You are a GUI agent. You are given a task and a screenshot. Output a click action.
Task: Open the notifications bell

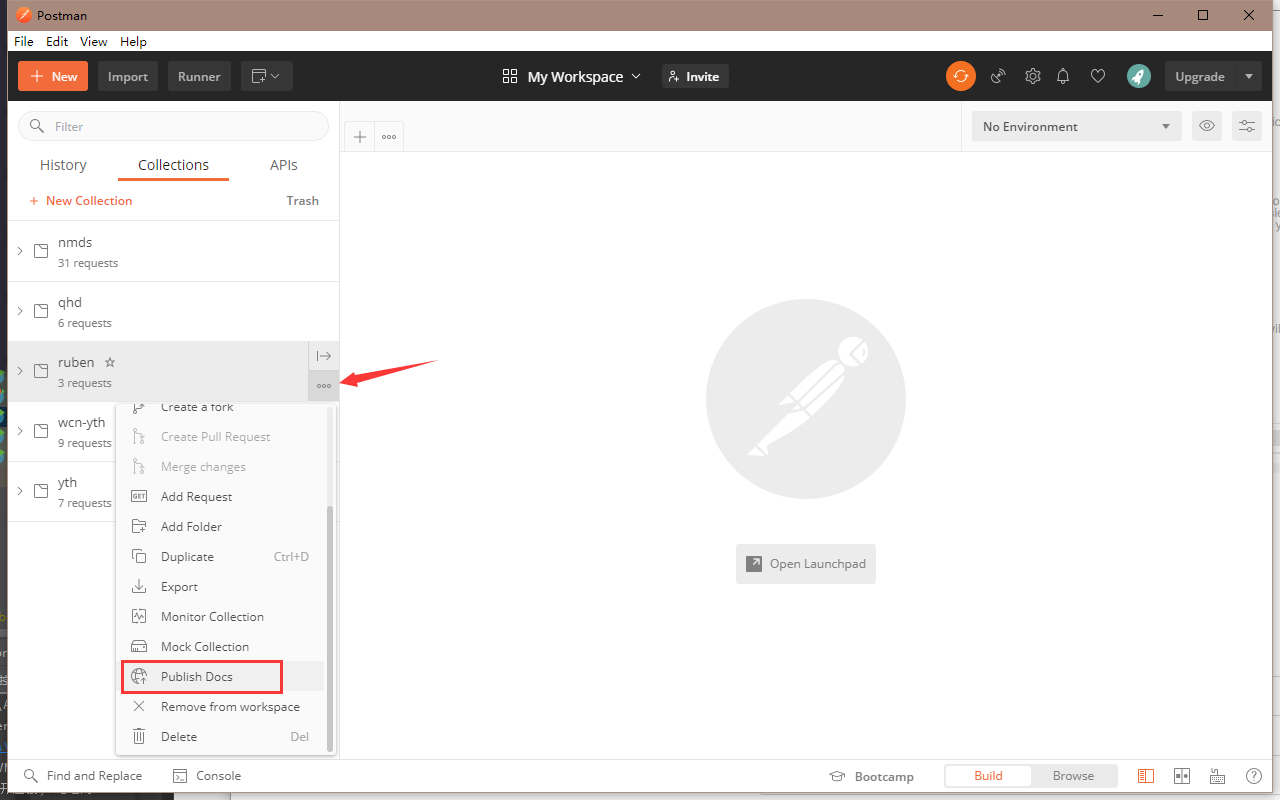click(1064, 76)
